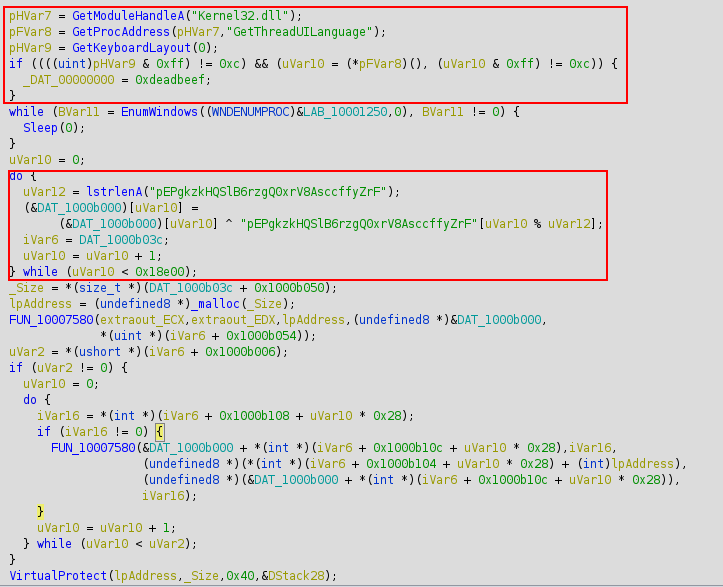The width and height of the screenshot is (723, 587).
Task: Select the ushort type keyword
Action: pos(100,352)
